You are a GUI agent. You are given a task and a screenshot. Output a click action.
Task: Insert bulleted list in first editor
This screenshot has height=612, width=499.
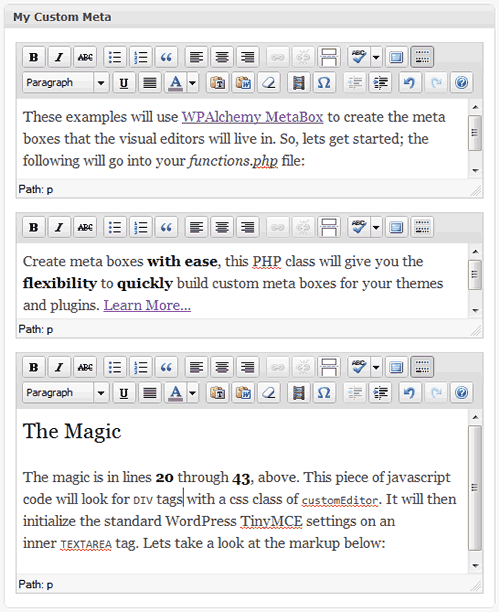115,57
